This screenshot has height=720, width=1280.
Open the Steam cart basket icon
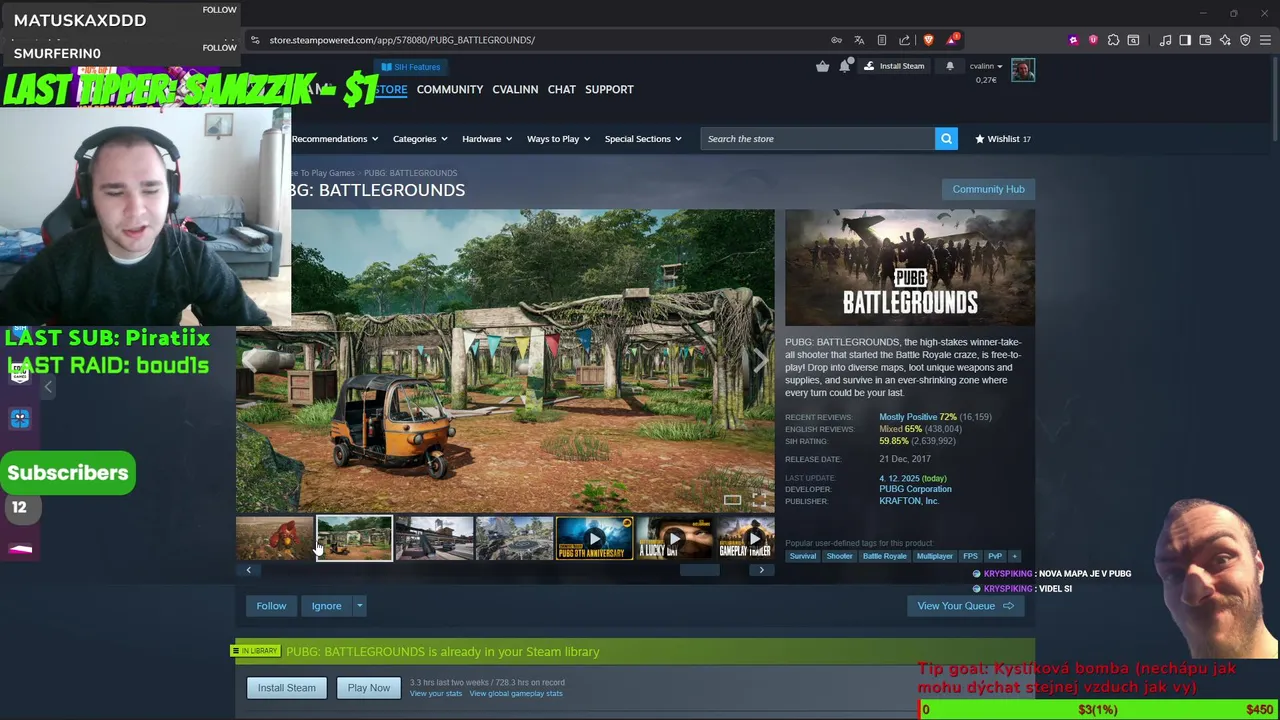tap(822, 66)
